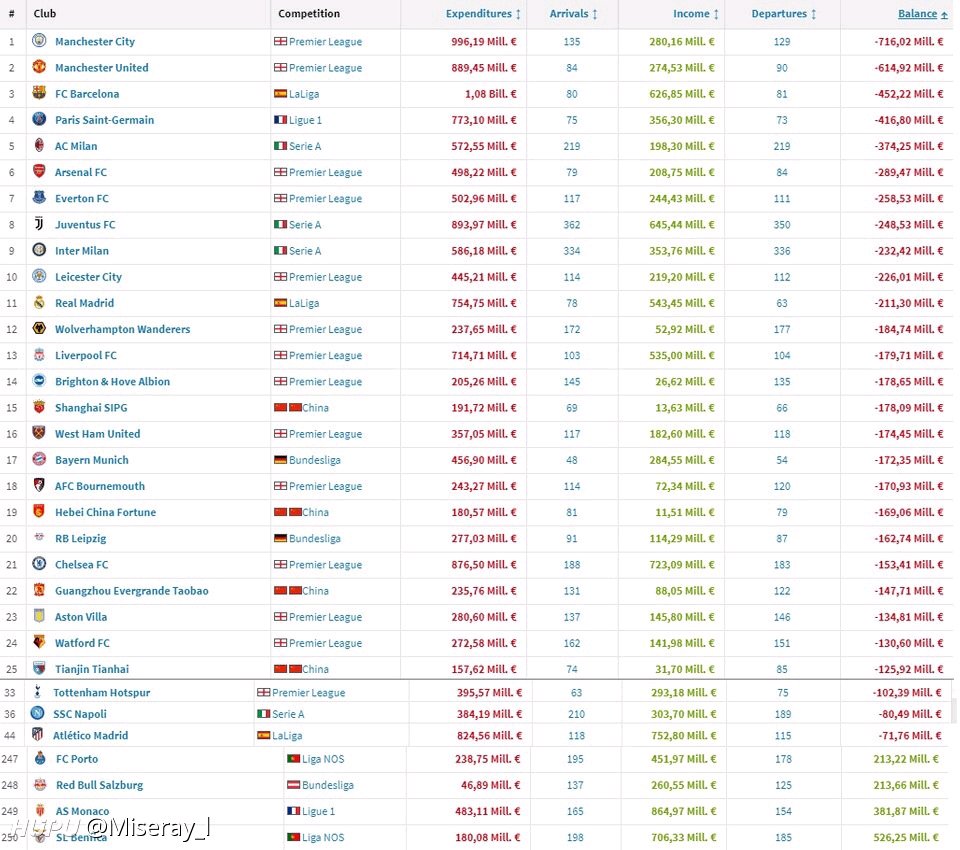This screenshot has height=850, width=960.
Task: Click the Tianjin Tianhai club name
Action: [92, 669]
